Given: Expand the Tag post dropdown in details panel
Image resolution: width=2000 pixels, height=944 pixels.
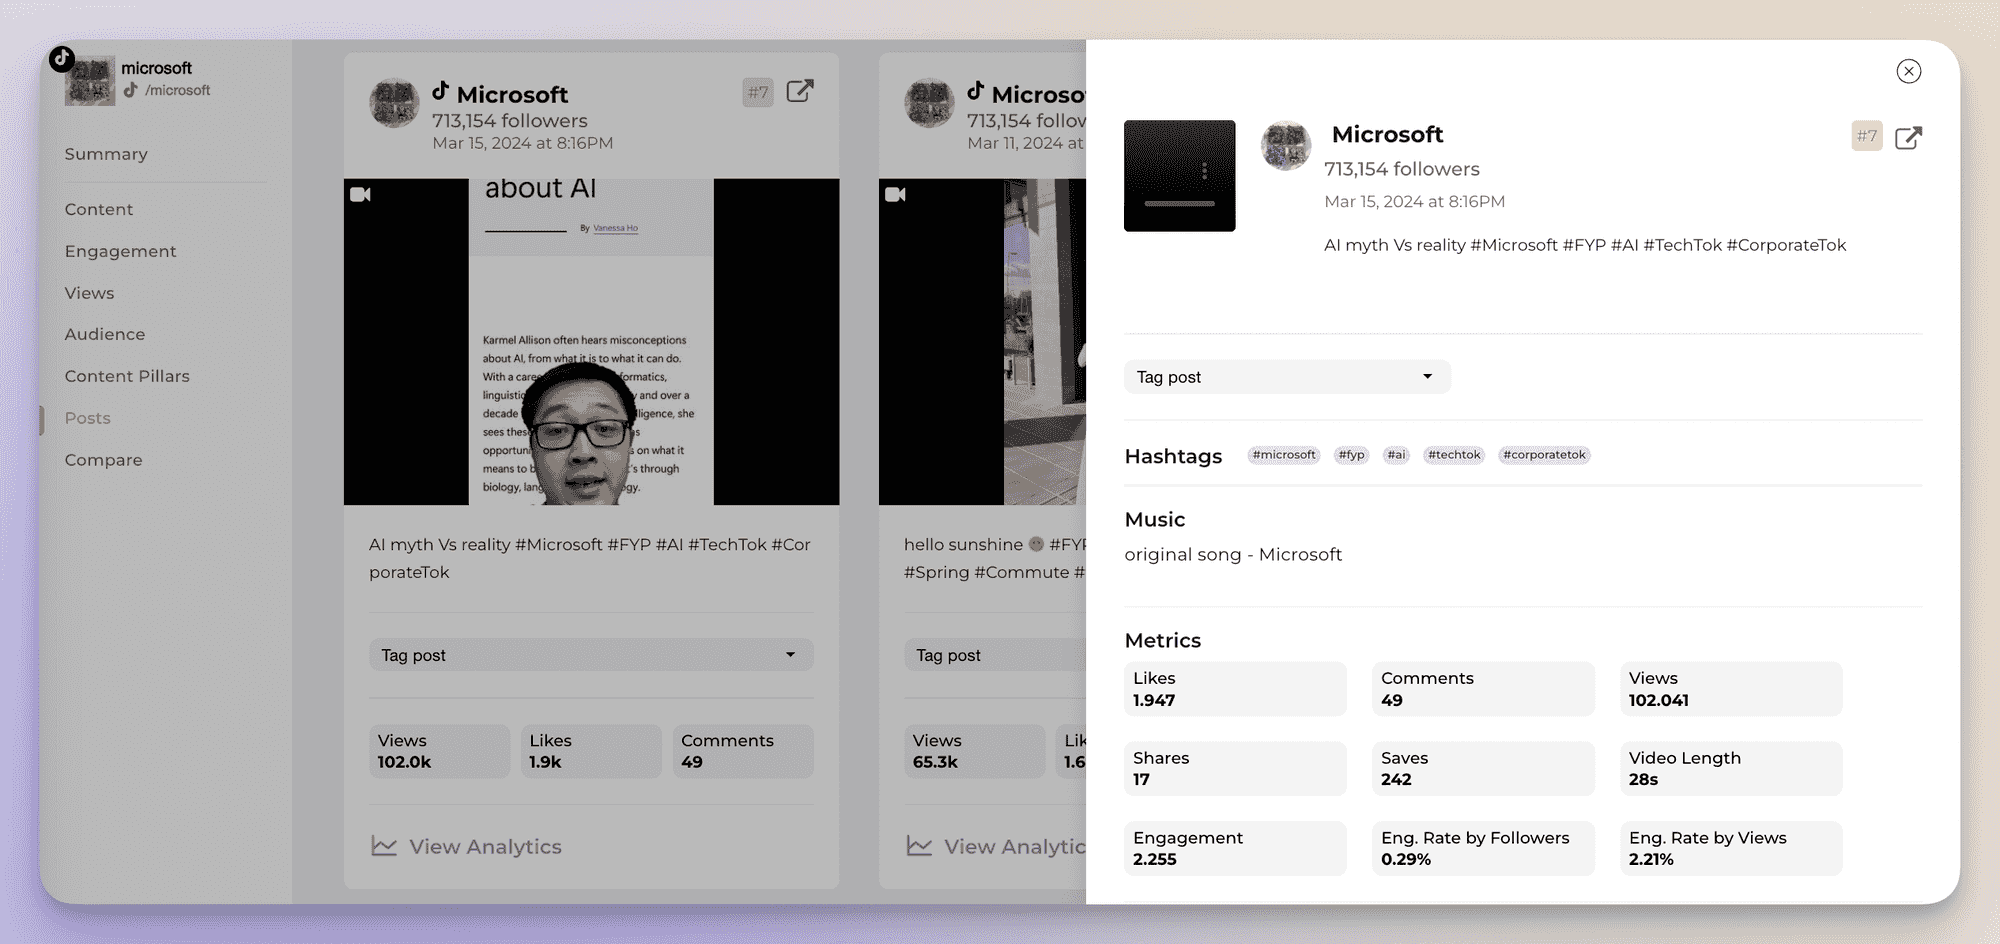Looking at the screenshot, I should point(1287,377).
